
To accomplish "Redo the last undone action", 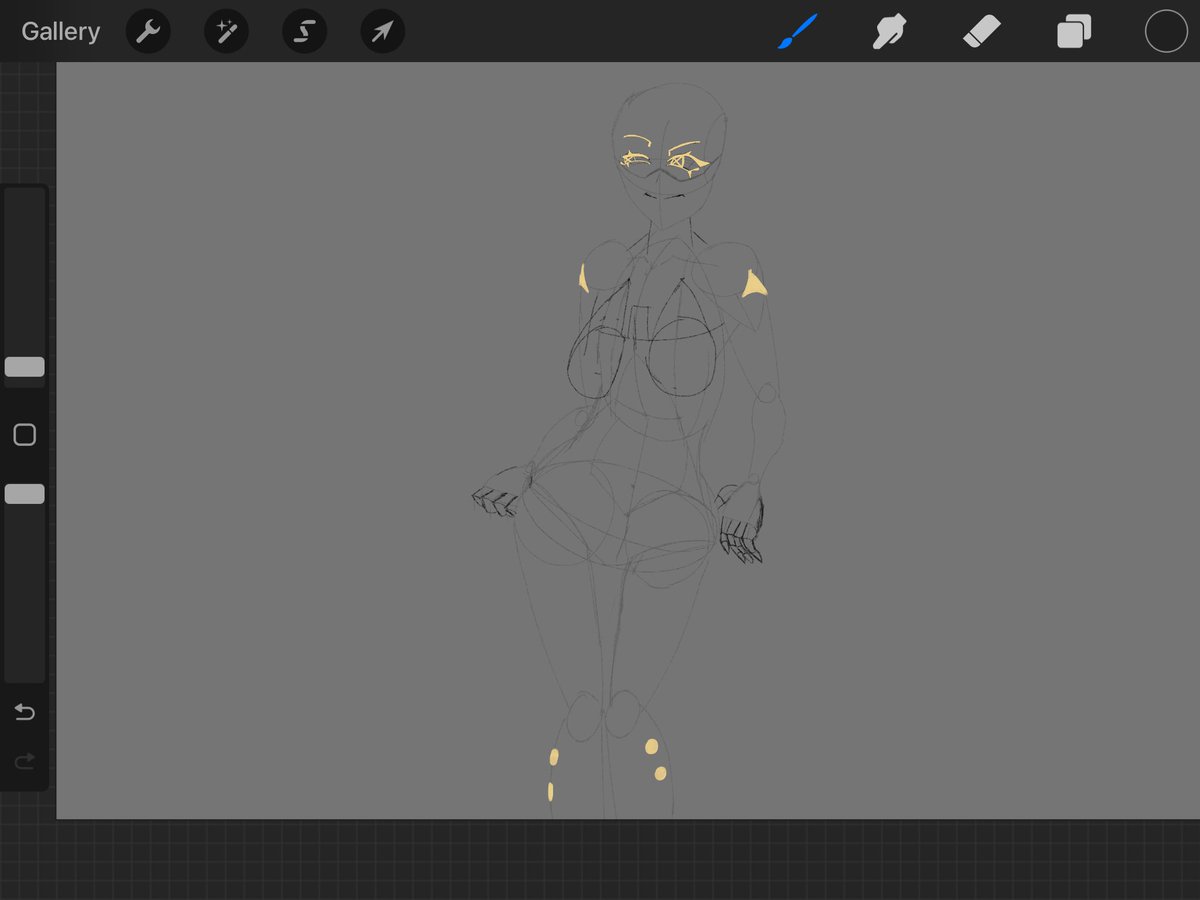I will 25,762.
